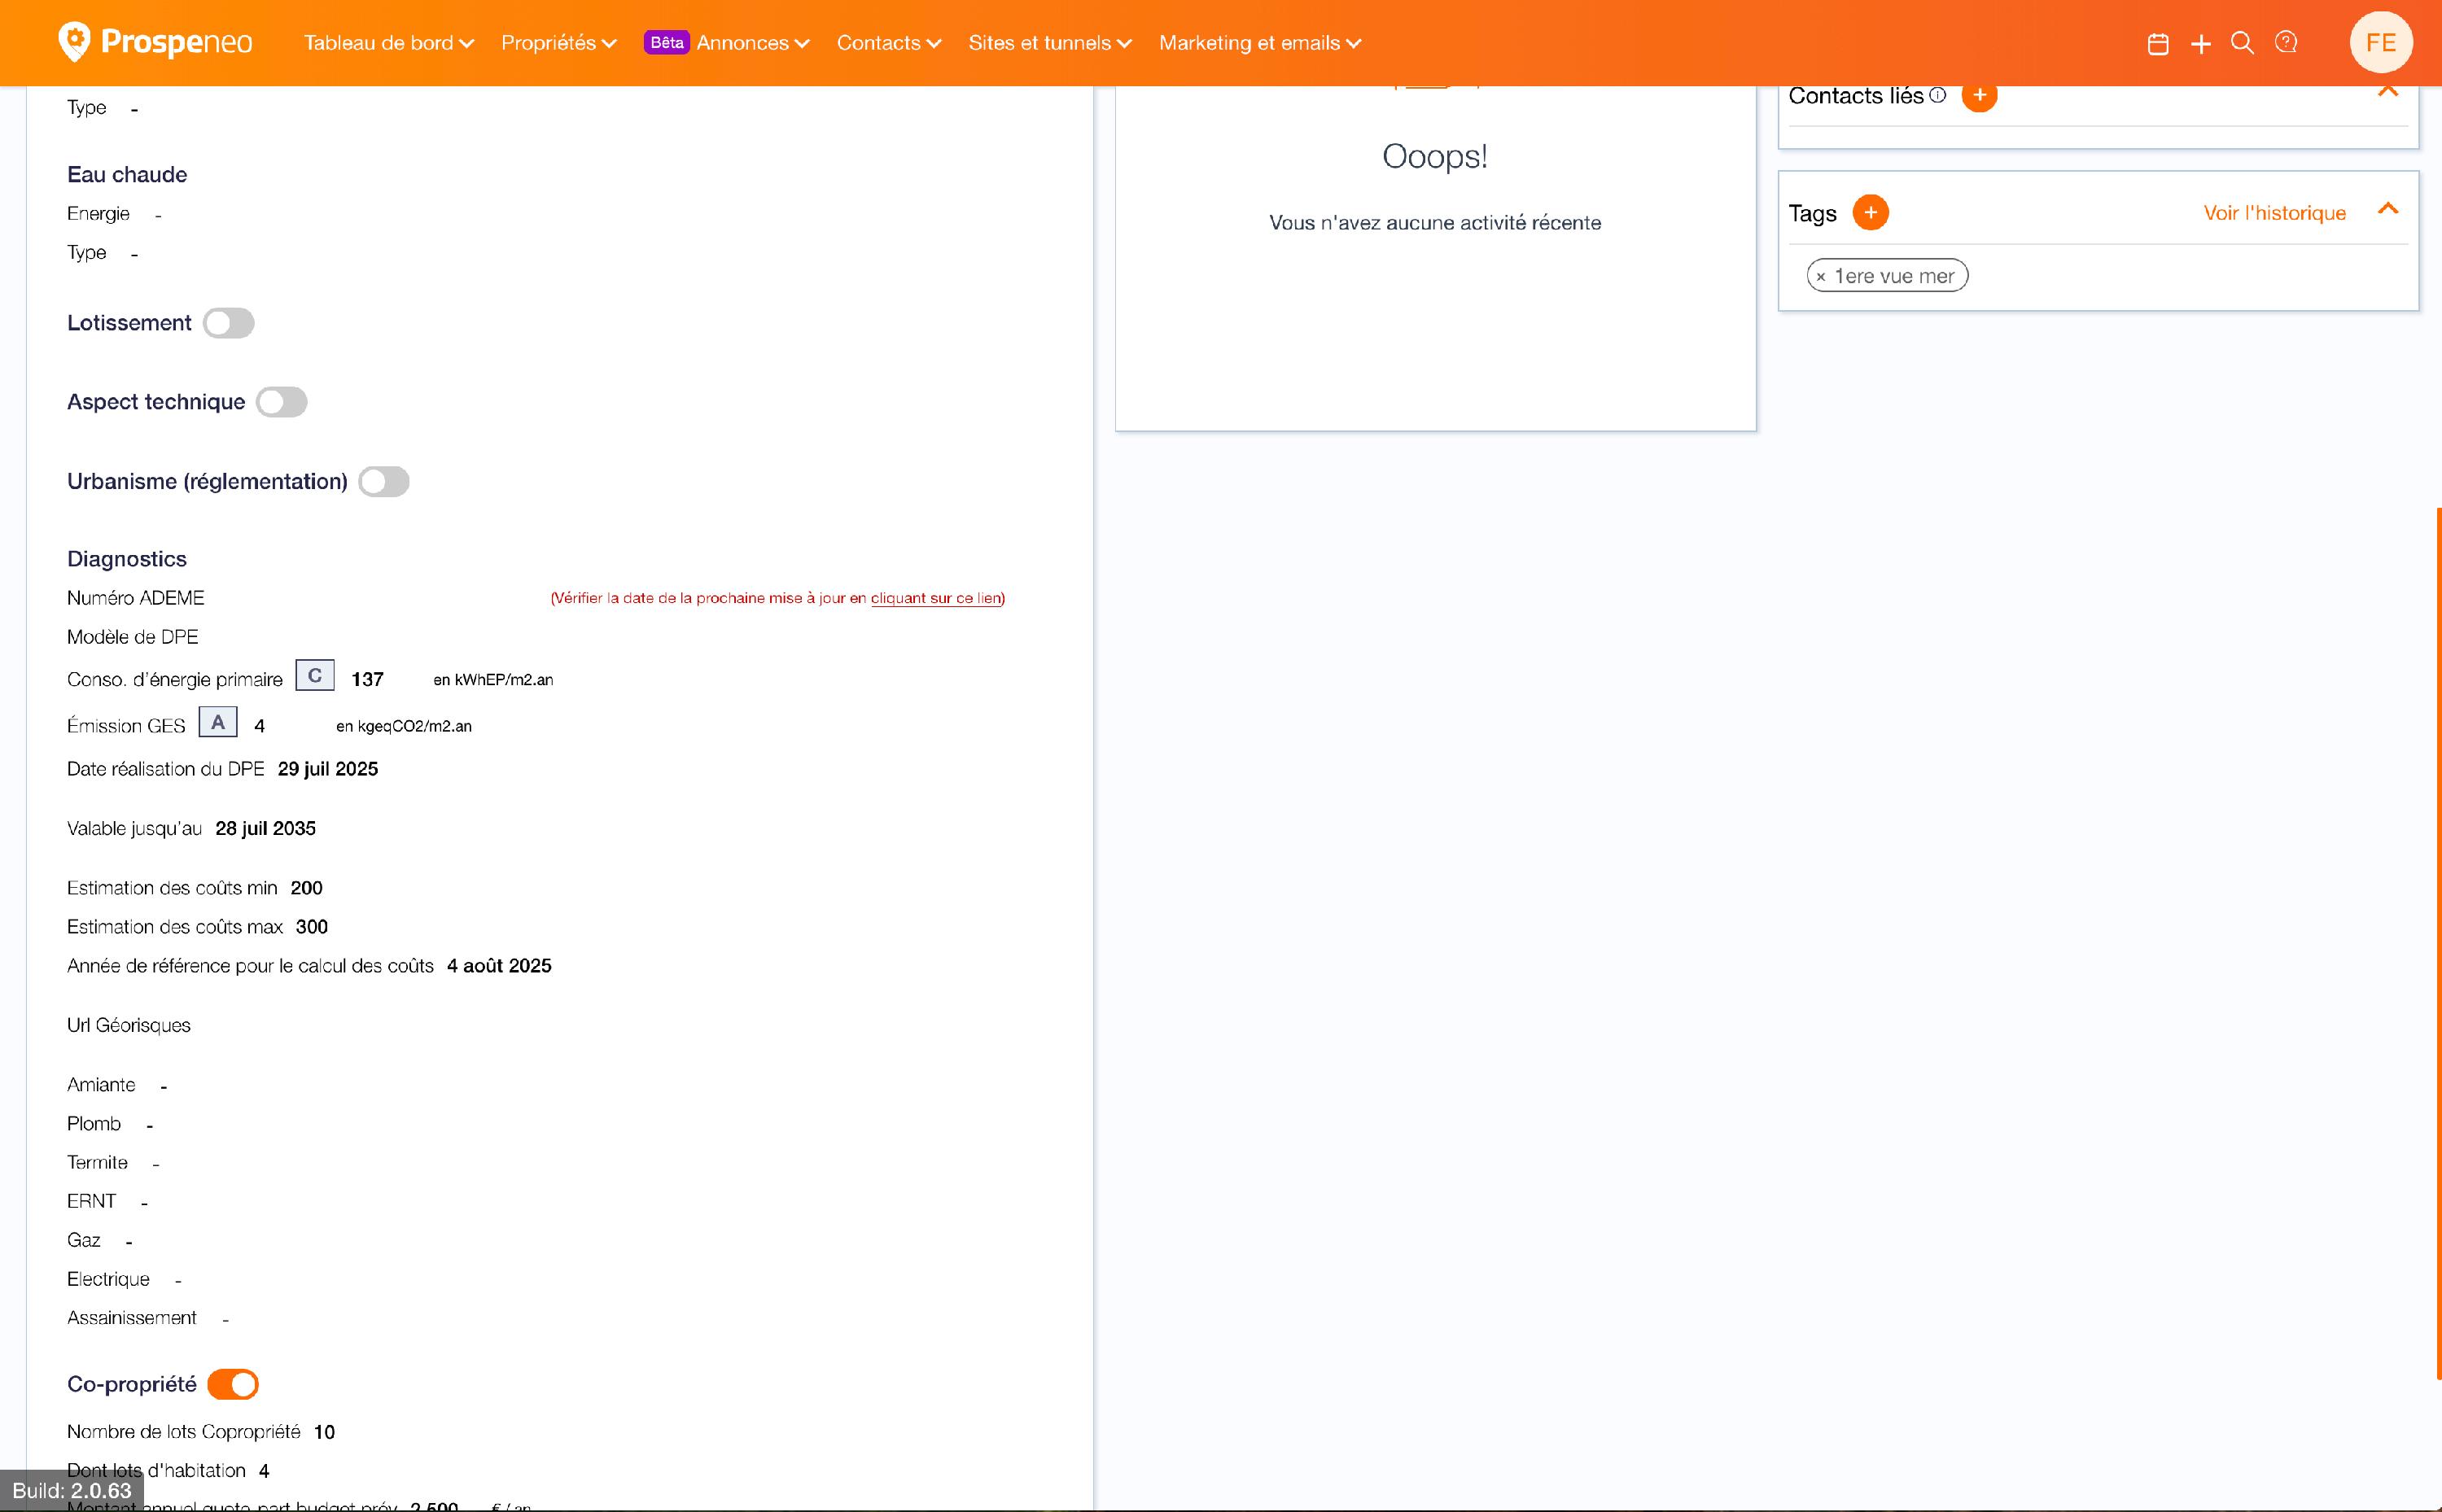
Task: Open the Contacts menu
Action: coord(888,43)
